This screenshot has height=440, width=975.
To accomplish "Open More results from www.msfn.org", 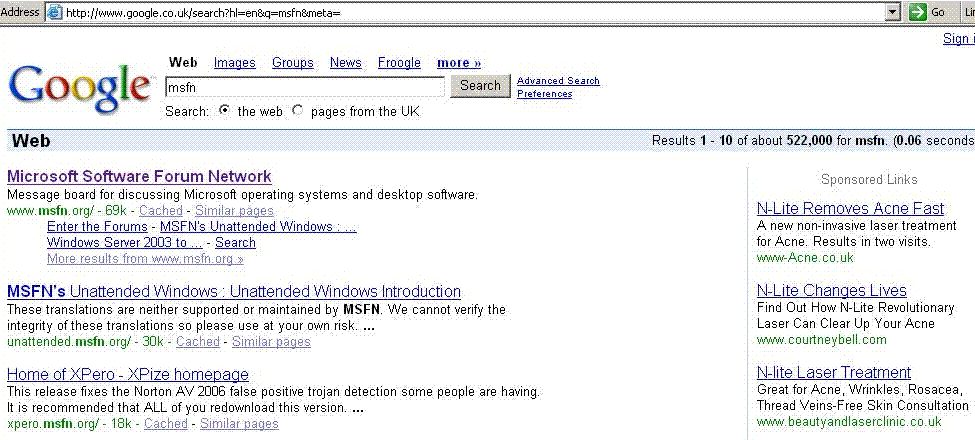I will pyautogui.click(x=145, y=259).
